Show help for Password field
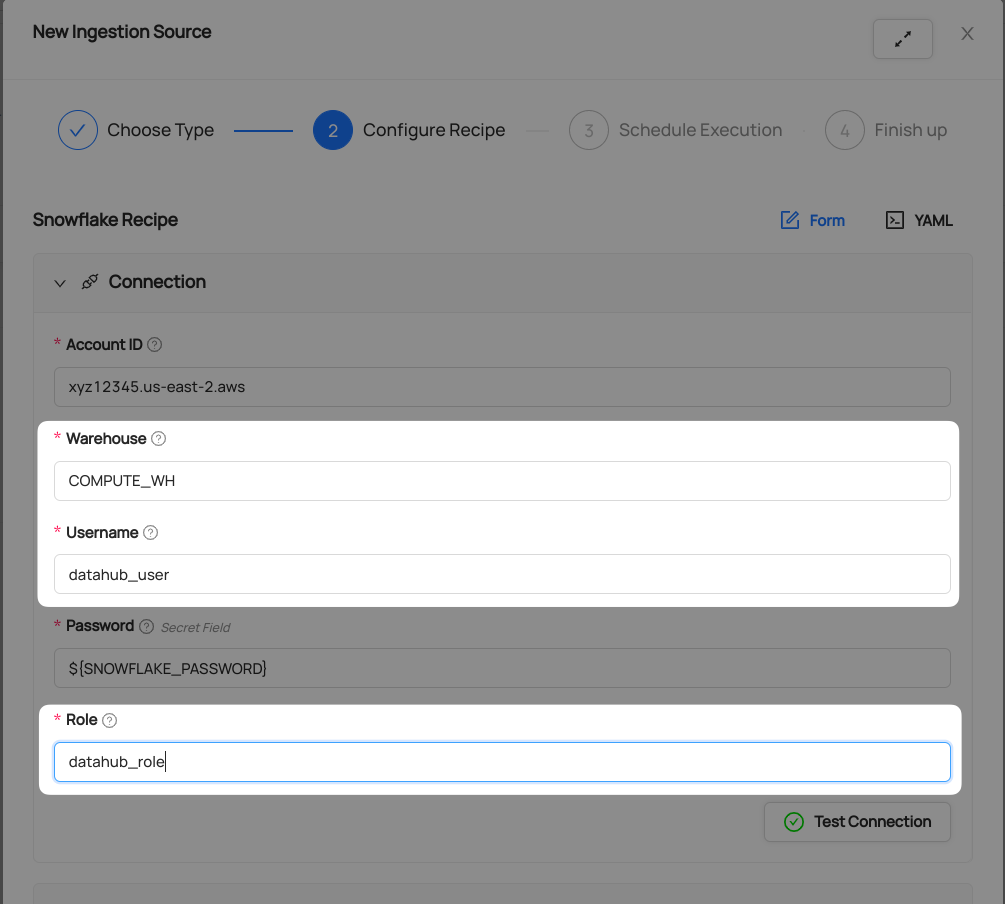This screenshot has height=904, width=1005. [147, 626]
